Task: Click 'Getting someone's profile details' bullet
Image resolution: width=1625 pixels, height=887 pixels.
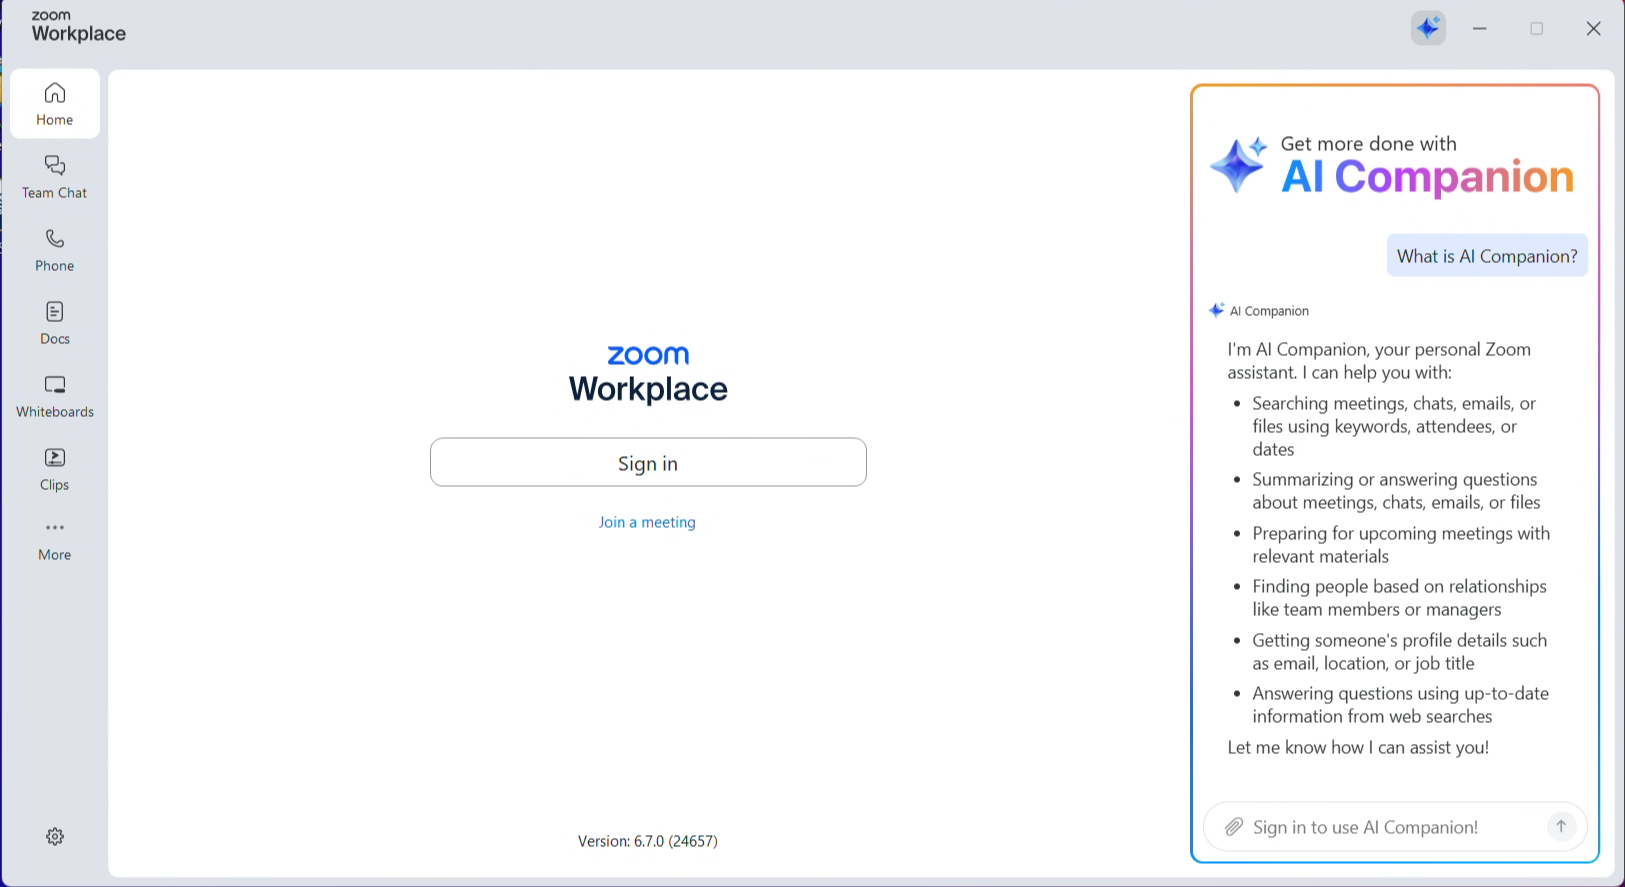Action: pyautogui.click(x=1399, y=652)
